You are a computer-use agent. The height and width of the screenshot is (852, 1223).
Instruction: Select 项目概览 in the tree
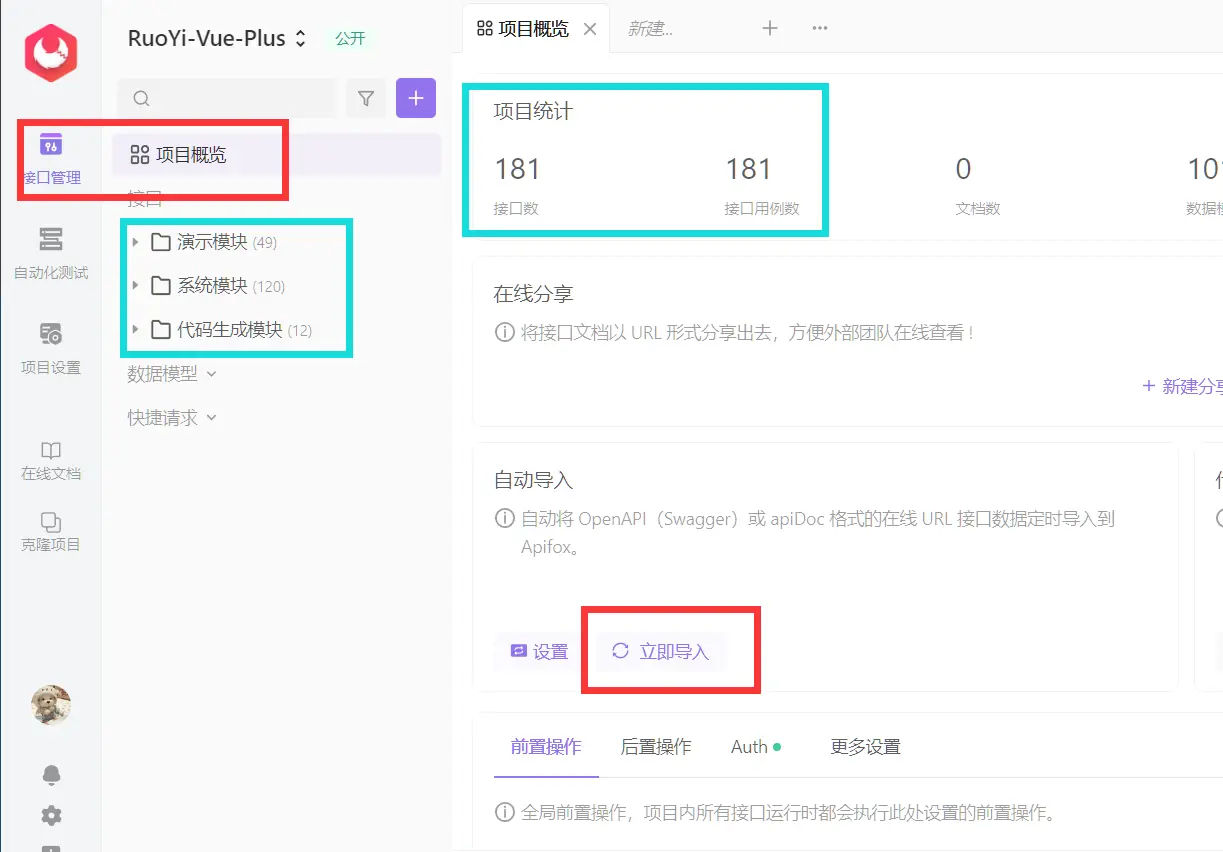coord(277,155)
